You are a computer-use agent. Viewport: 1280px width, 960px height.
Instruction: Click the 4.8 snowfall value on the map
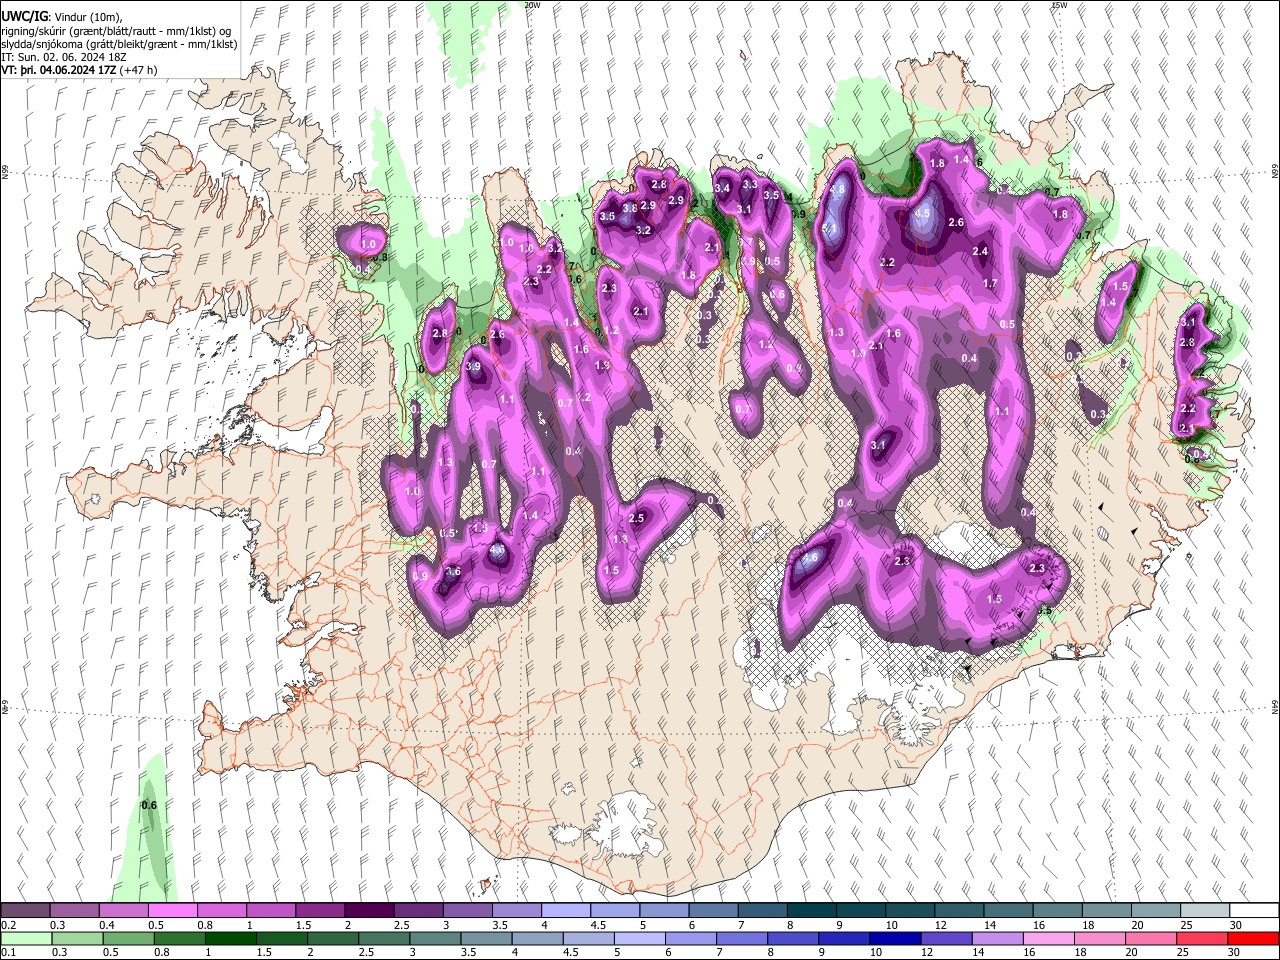click(x=838, y=189)
